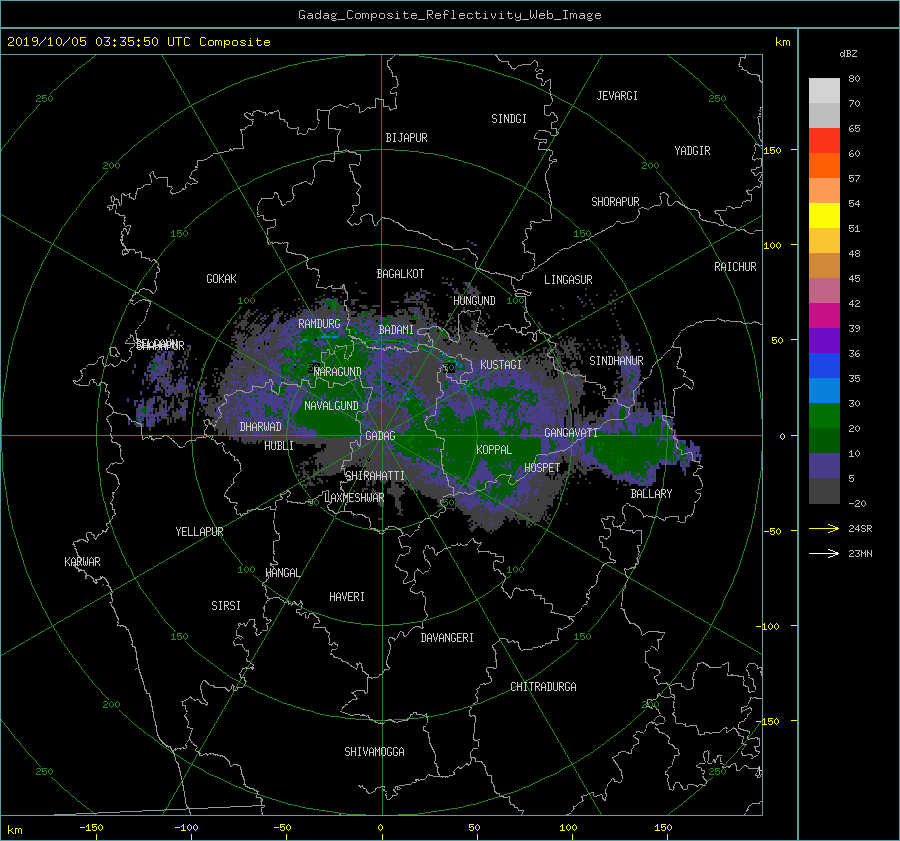Click the HOSPET city label
This screenshot has height=841, width=900.
[542, 468]
